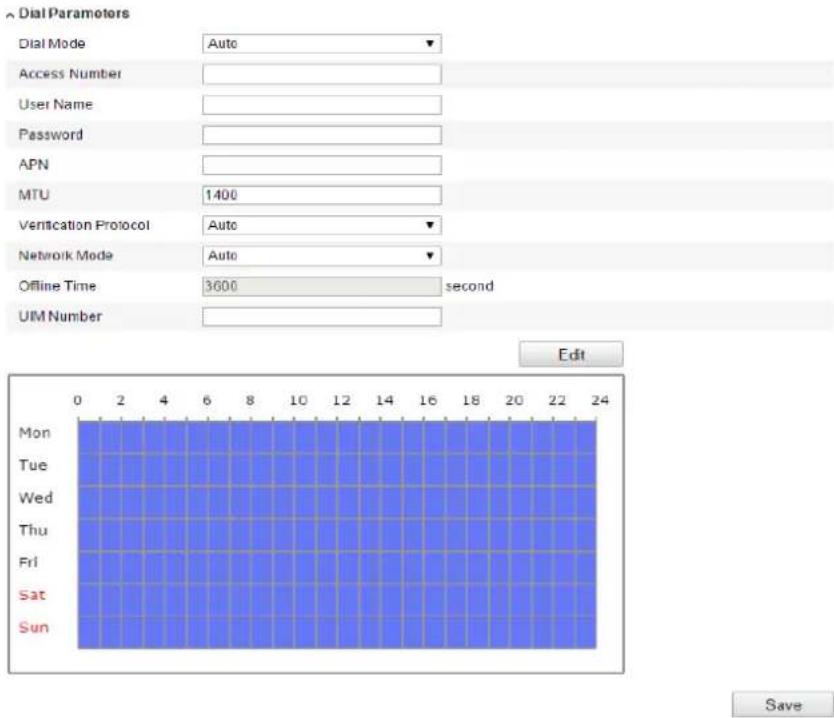Viewport: 834px width, 718px height.
Task: Click the hour label 12 on timeline
Action: pos(341,400)
